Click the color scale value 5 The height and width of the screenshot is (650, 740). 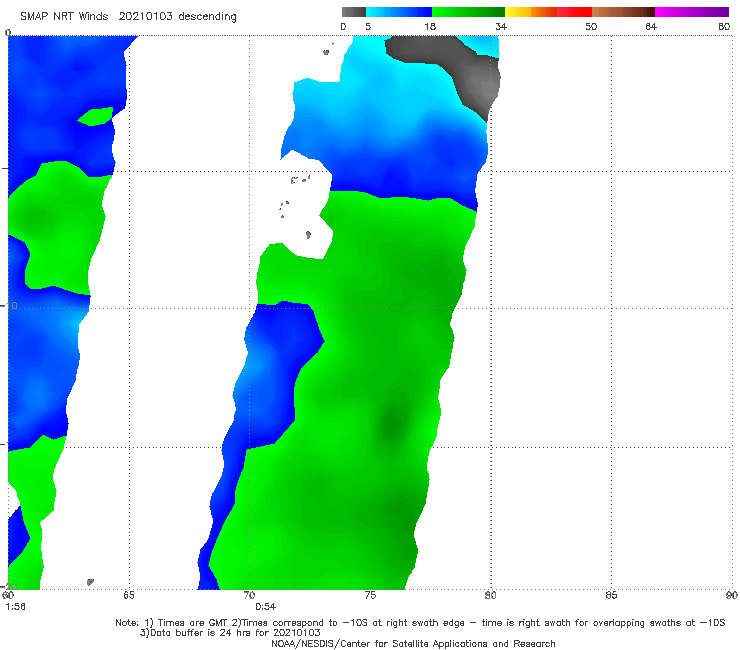pyautogui.click(x=368, y=27)
